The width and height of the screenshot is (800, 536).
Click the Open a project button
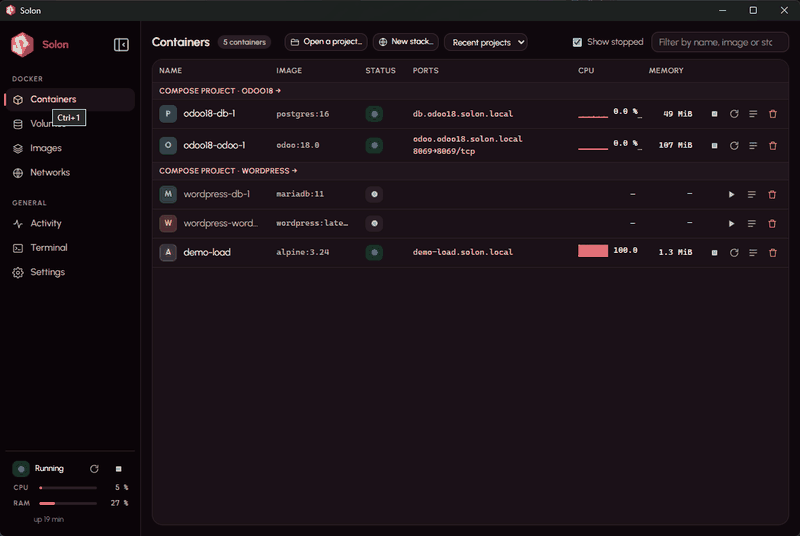(326, 42)
